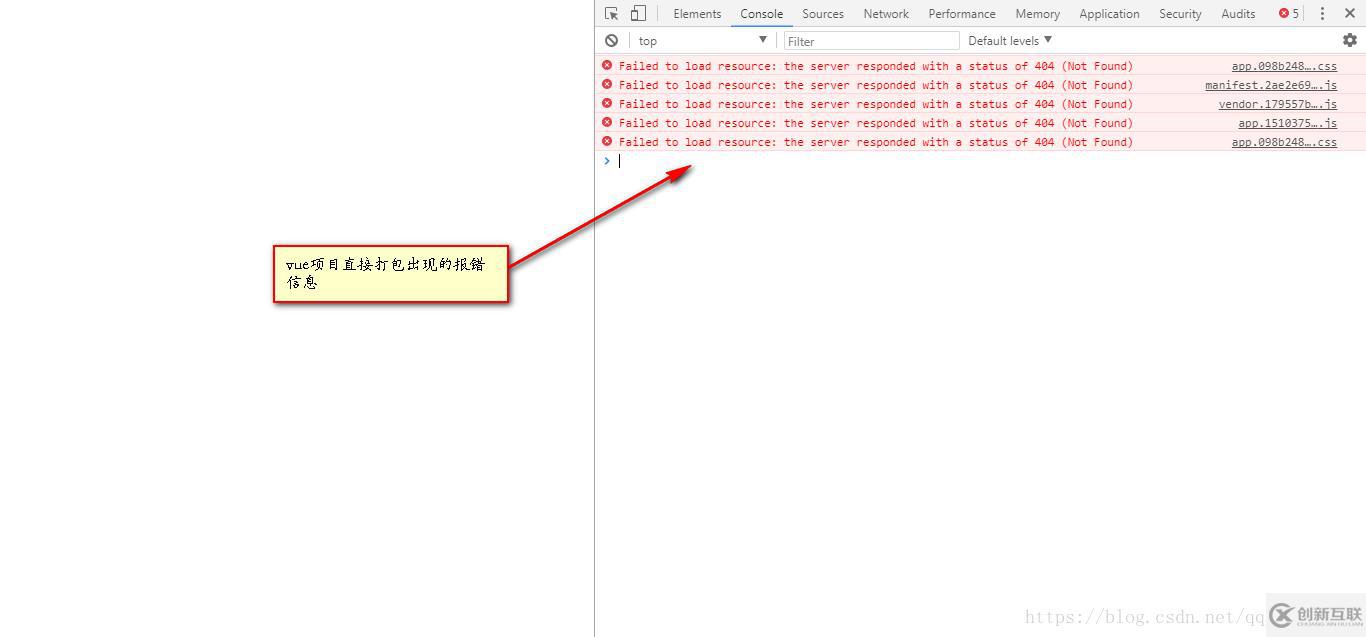Click error icon on app.1510375 row
This screenshot has width=1366, height=637.
pyautogui.click(x=607, y=122)
